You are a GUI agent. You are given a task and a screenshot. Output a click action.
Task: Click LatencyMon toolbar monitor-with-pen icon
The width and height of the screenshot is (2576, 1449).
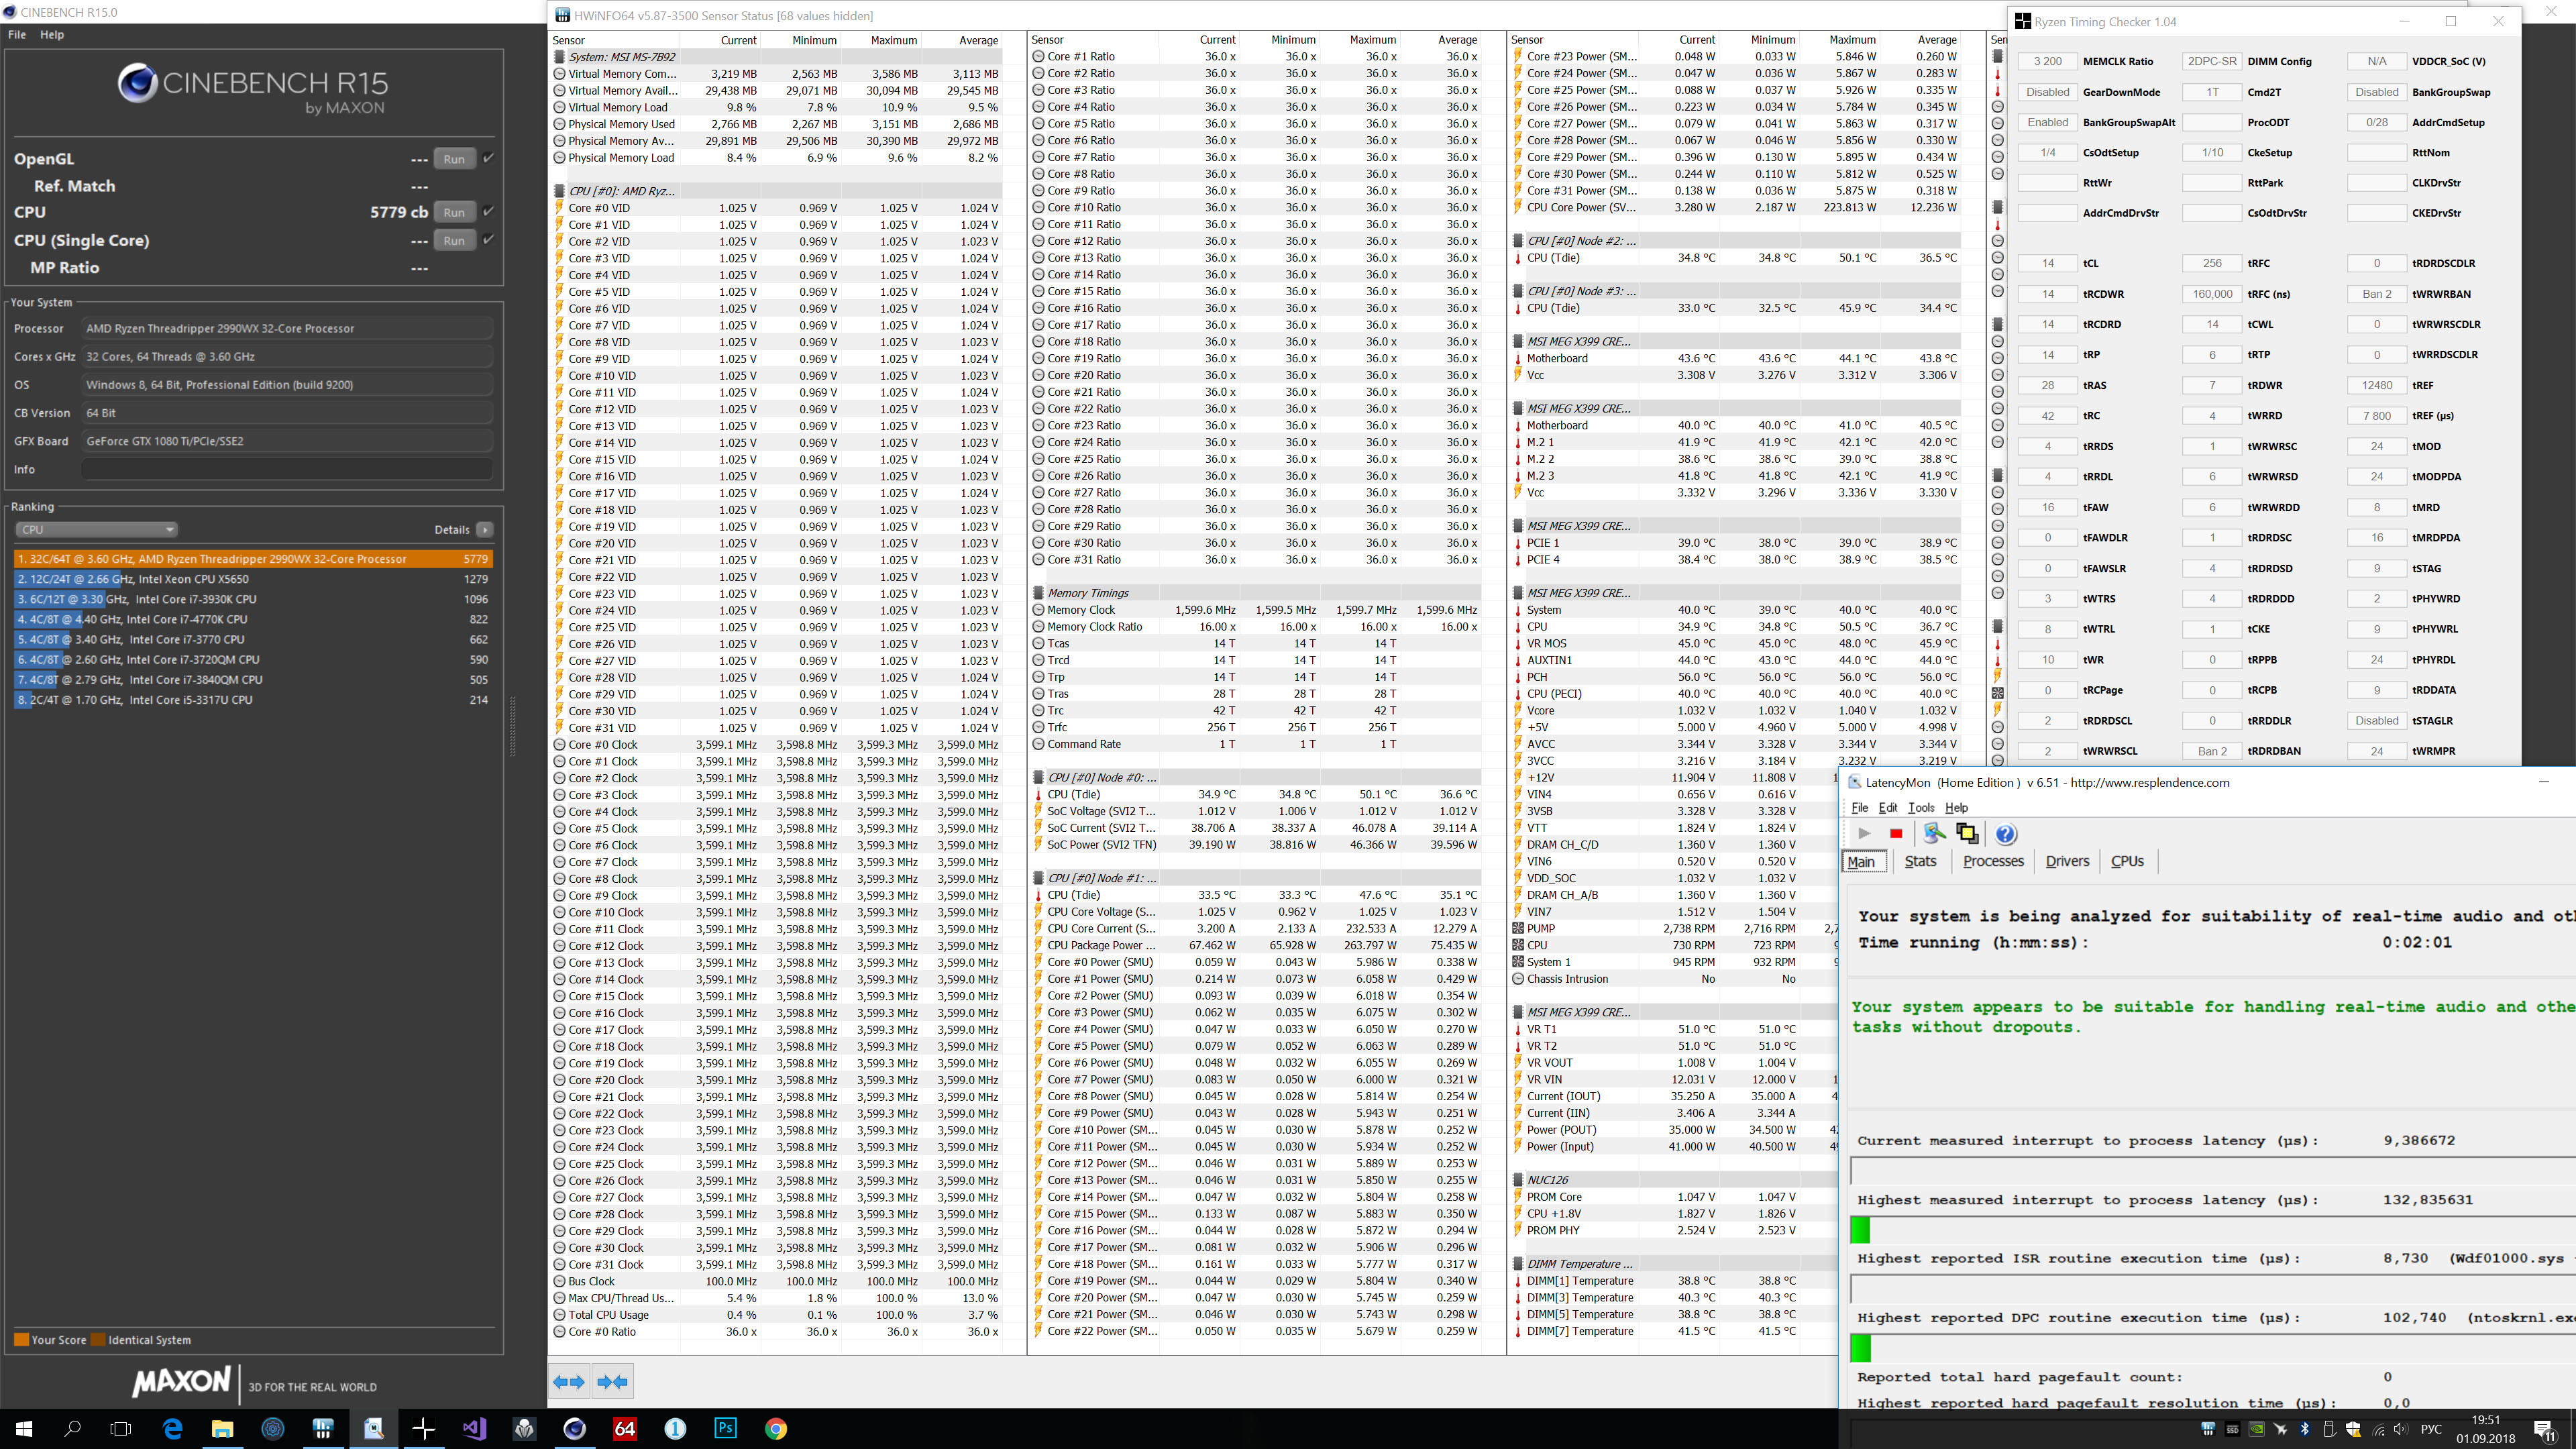1934,833
